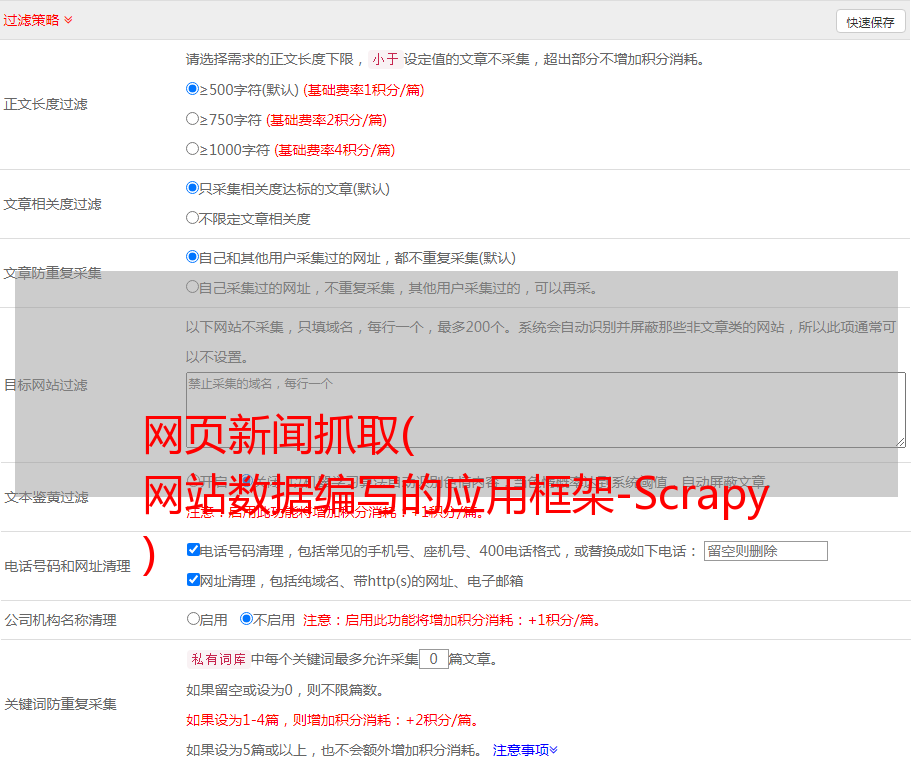
Task: Click the 文章防重复采集 label
Action: coord(52,273)
